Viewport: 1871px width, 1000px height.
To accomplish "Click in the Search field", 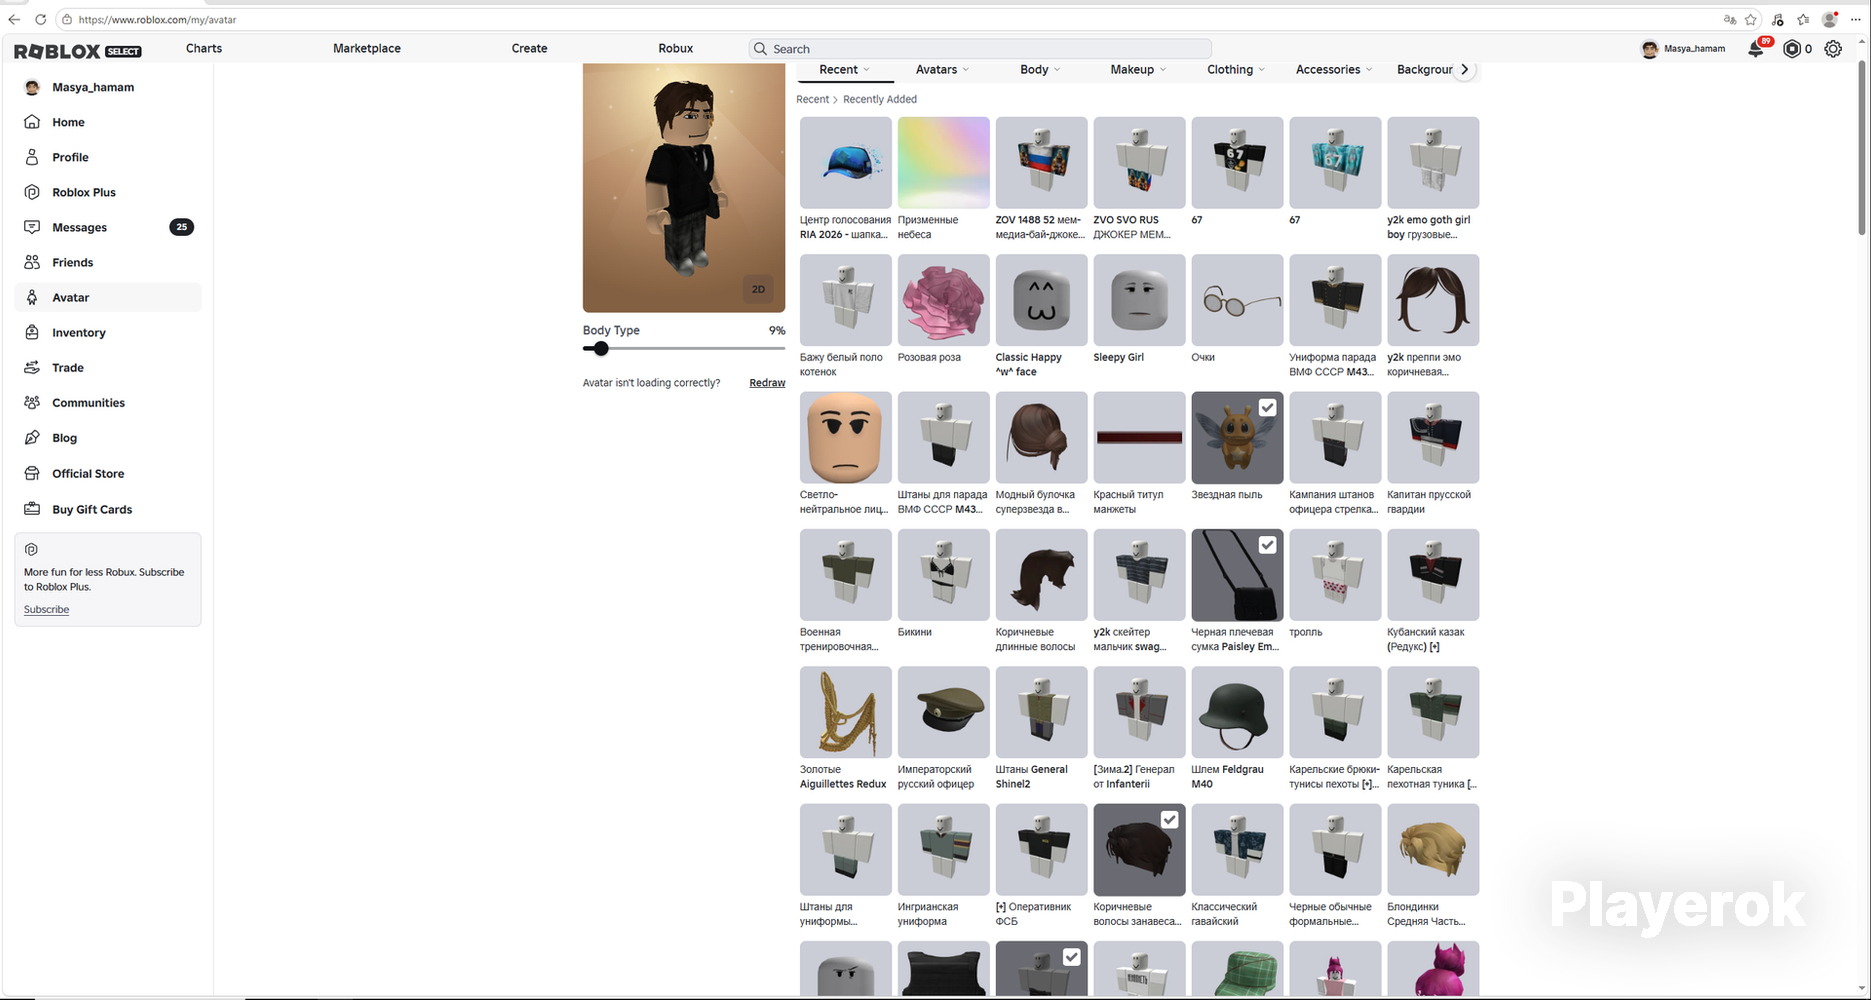I will [x=980, y=48].
